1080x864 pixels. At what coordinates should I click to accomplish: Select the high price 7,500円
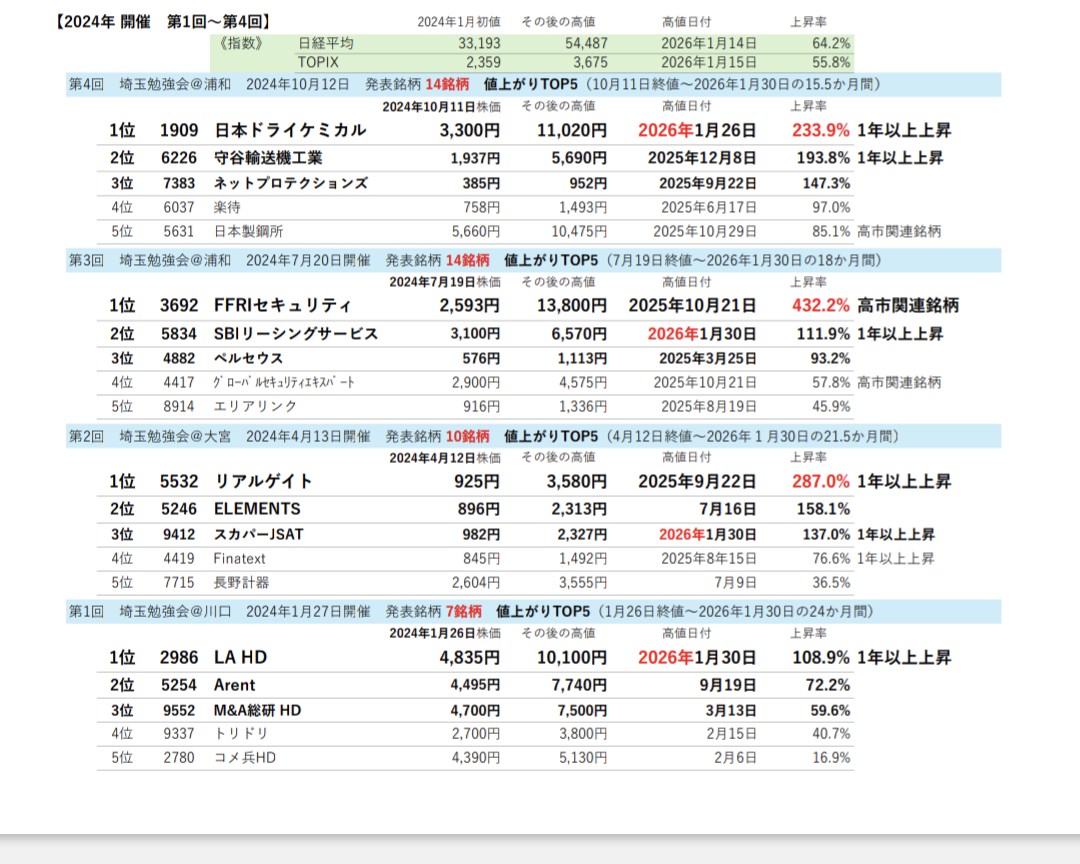click(582, 710)
